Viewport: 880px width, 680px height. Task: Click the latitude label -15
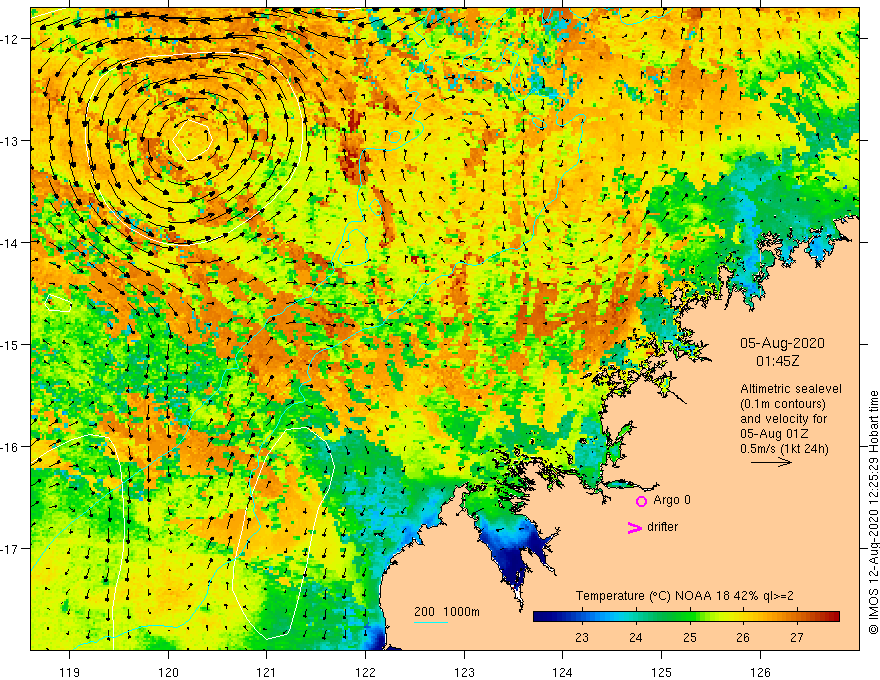[x=11, y=344]
